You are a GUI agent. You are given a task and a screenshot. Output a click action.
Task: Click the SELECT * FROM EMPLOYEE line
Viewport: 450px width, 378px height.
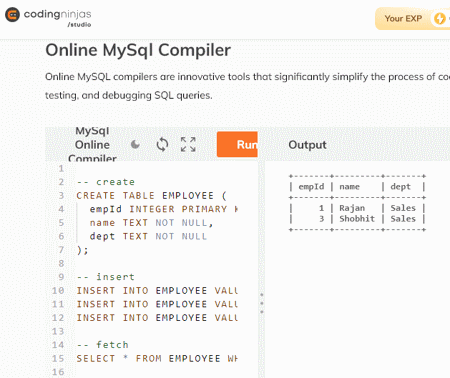click(x=157, y=359)
